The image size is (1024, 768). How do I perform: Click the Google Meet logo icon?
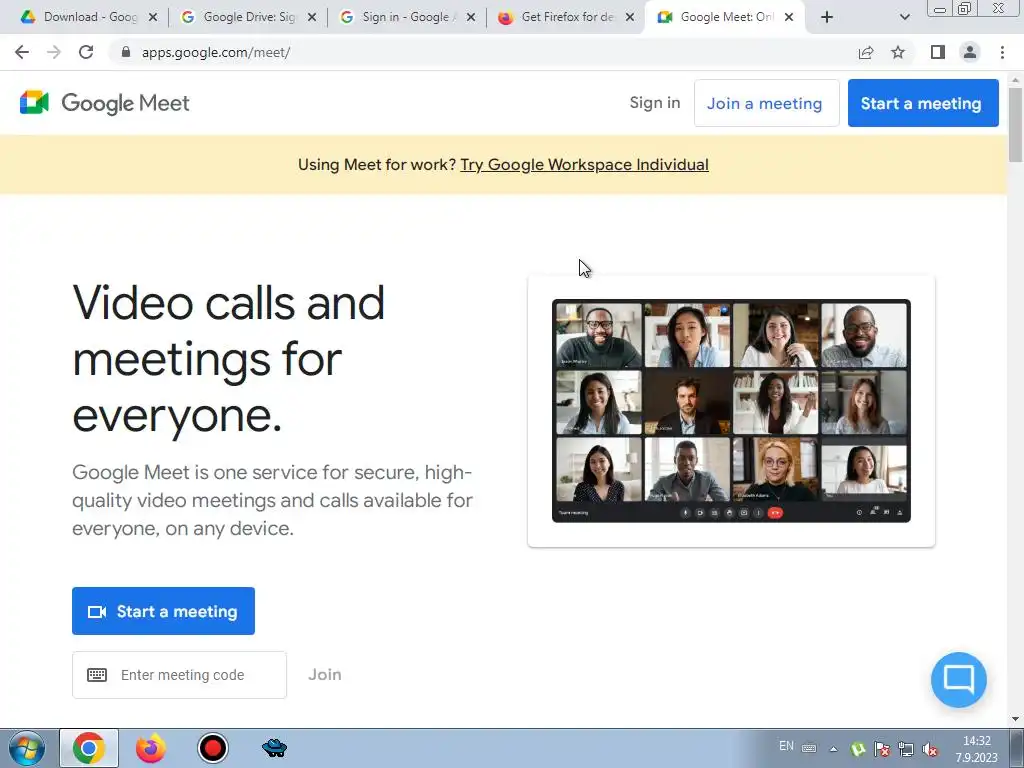point(34,103)
